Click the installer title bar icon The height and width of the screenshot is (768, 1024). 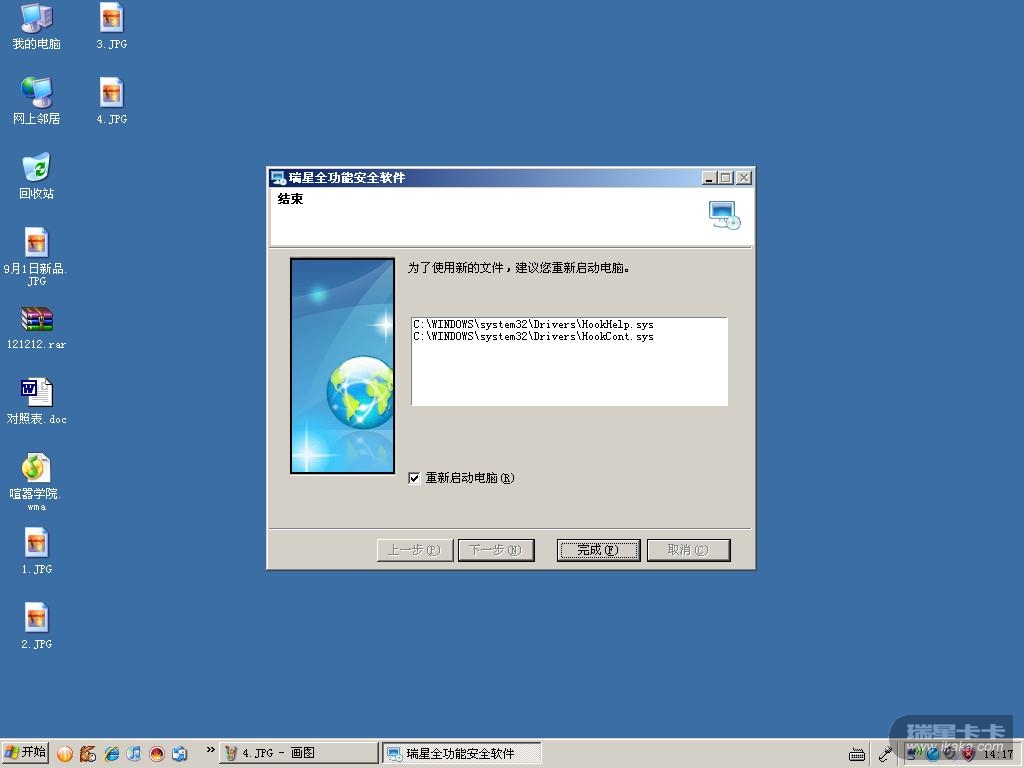point(278,178)
